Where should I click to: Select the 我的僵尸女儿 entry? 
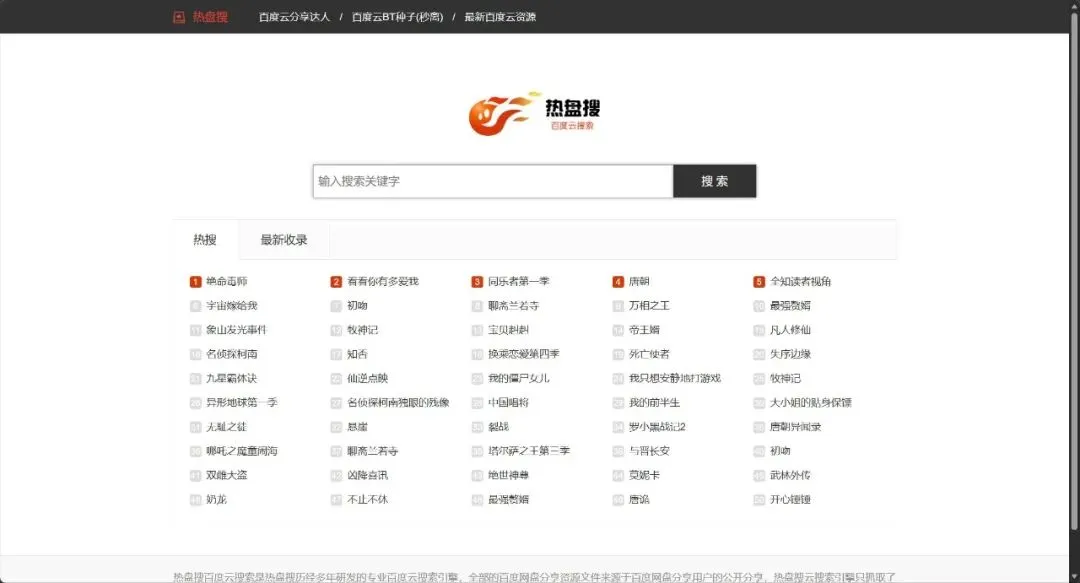519,378
